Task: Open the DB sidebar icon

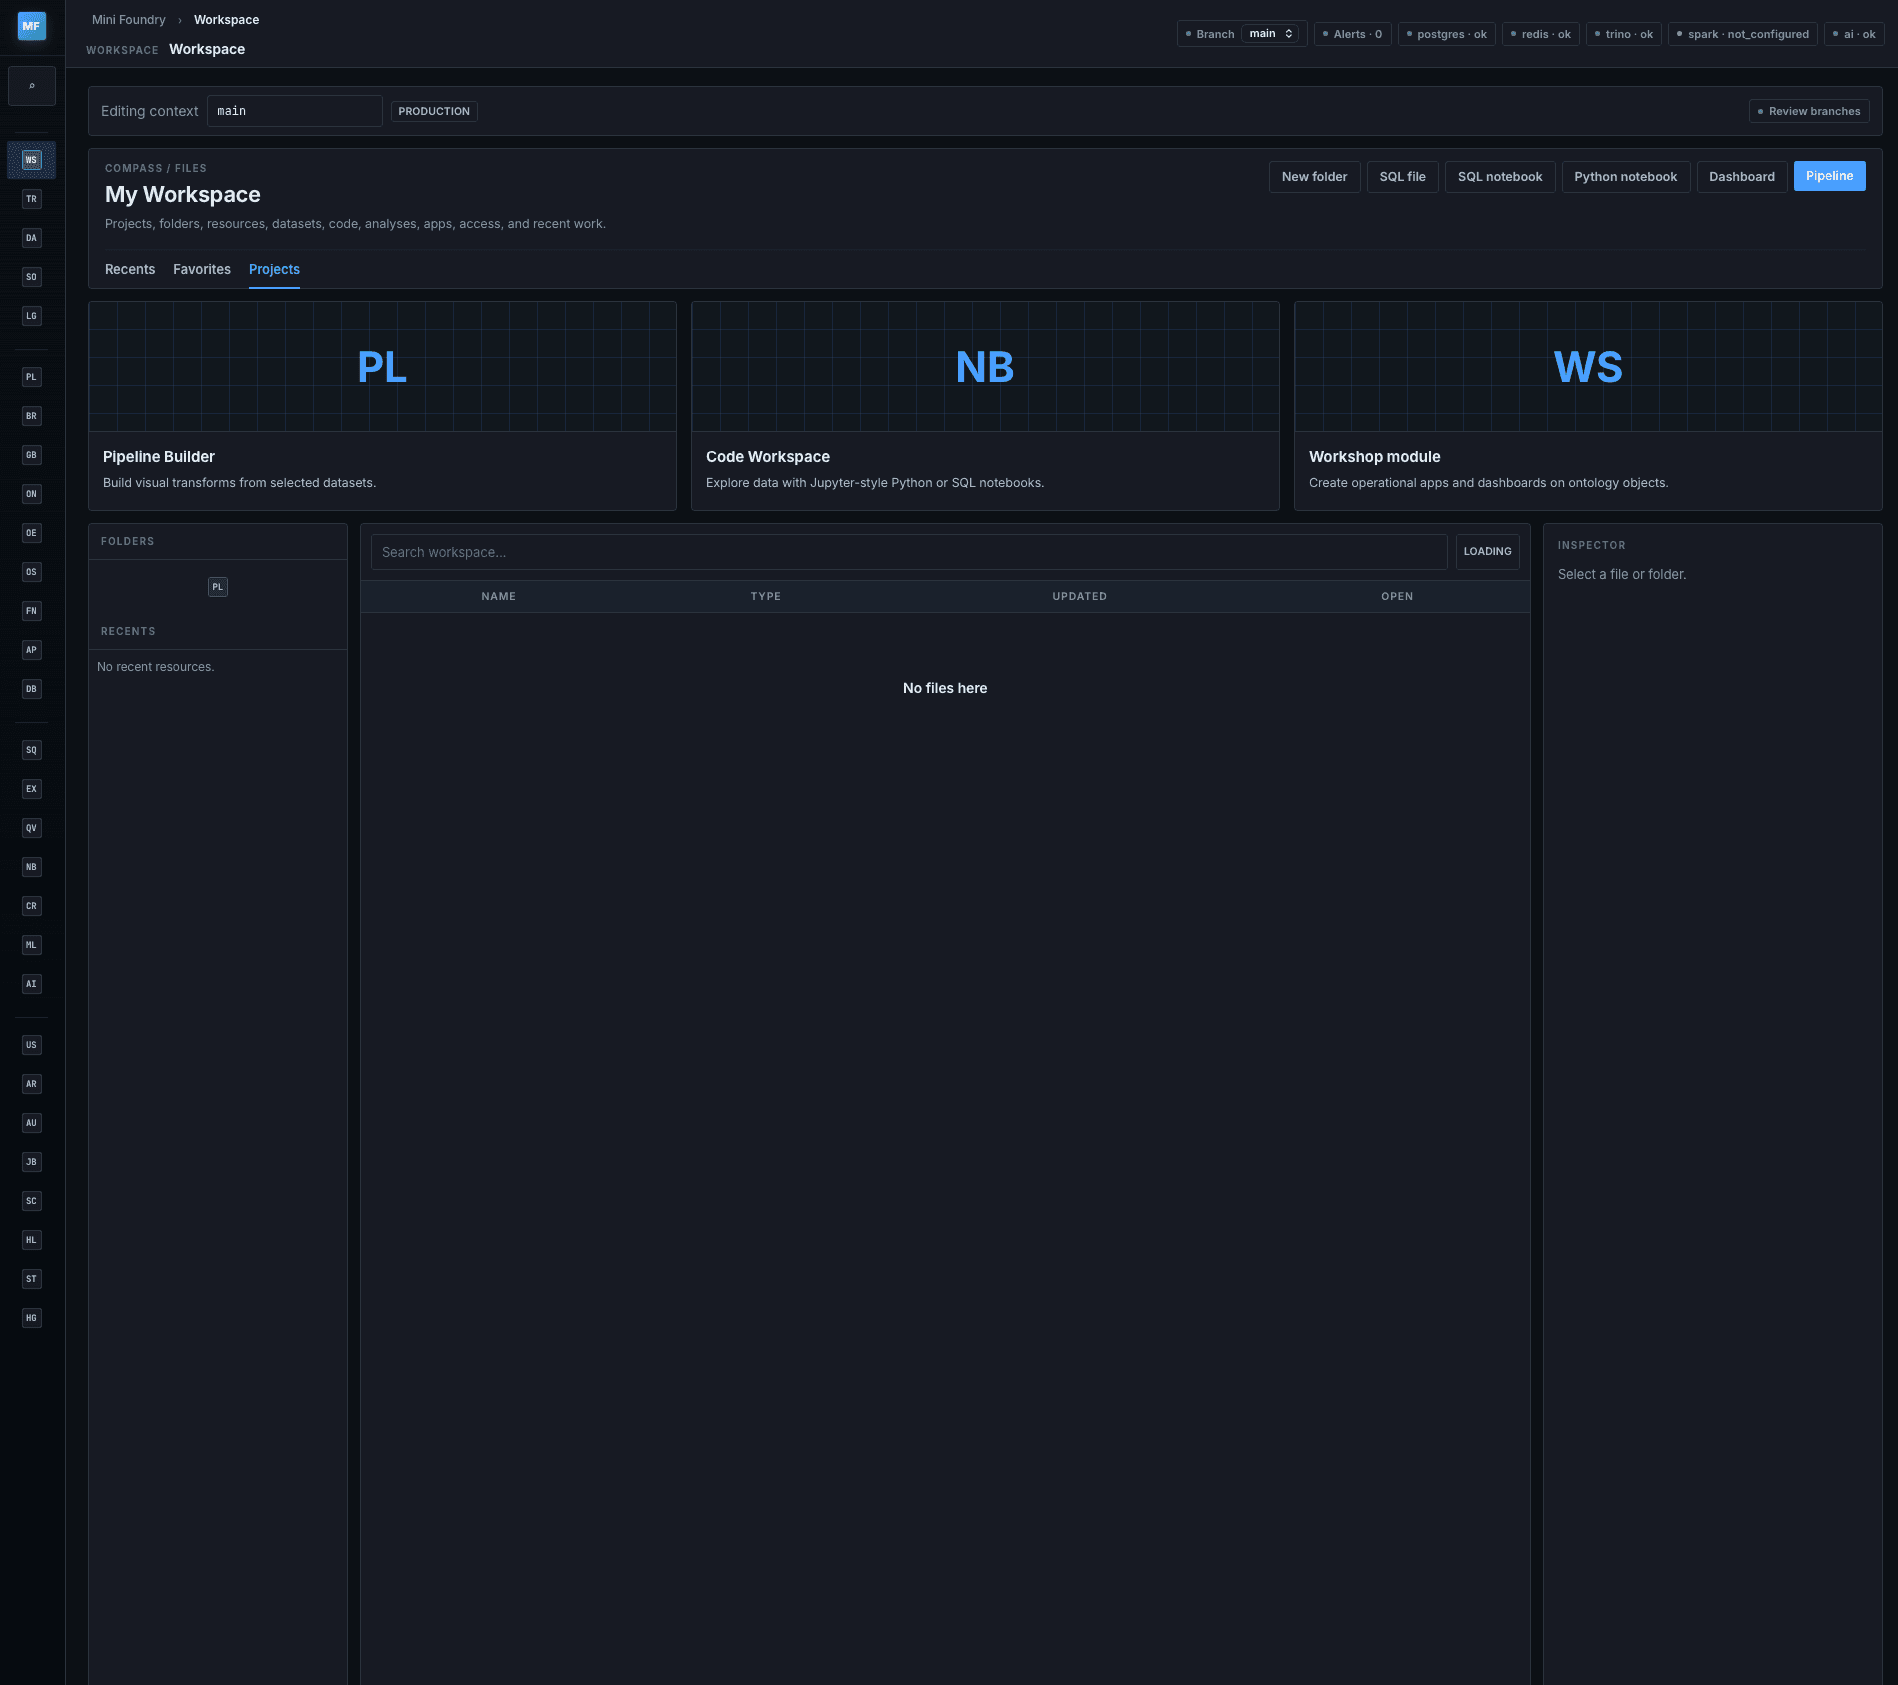Action: 31,689
